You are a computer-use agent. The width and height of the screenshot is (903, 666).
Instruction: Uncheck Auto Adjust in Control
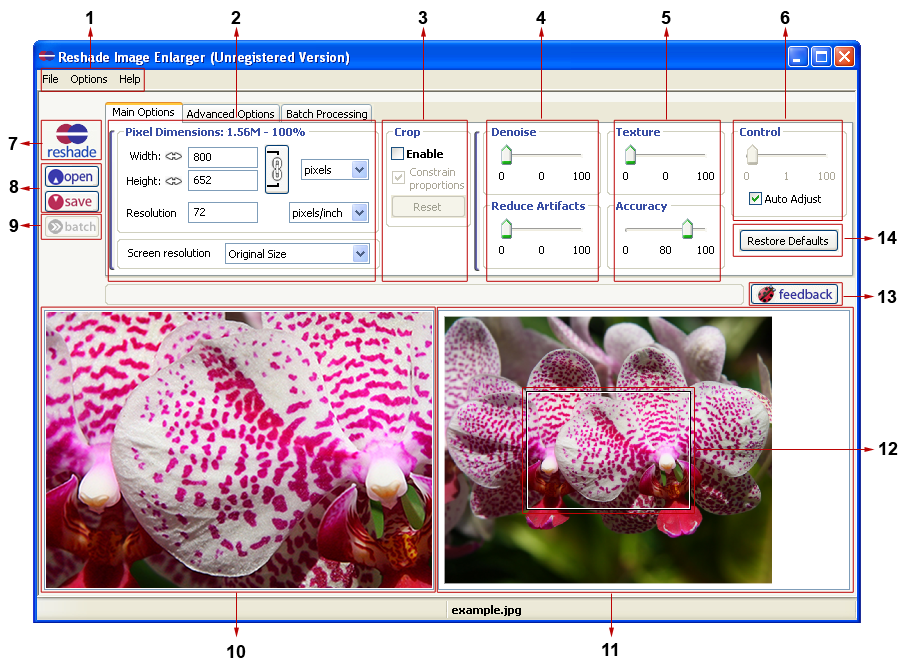[755, 199]
